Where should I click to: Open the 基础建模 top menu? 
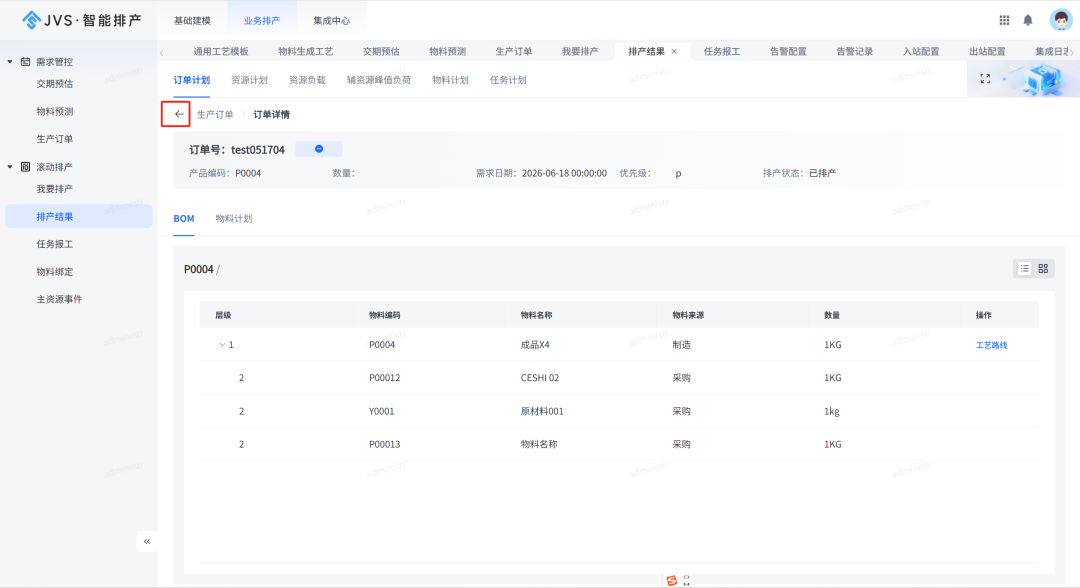pos(192,21)
